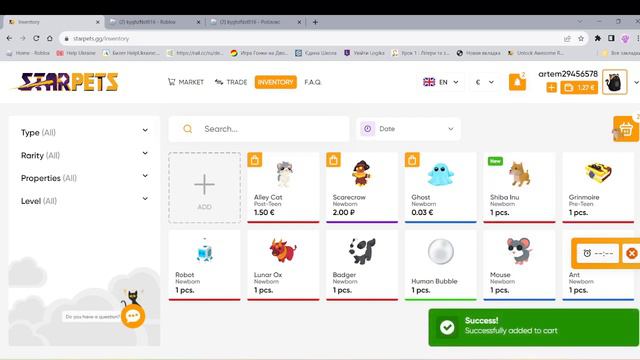Click the Do you have a question bubble
This screenshot has height=360, width=640.
point(93,317)
